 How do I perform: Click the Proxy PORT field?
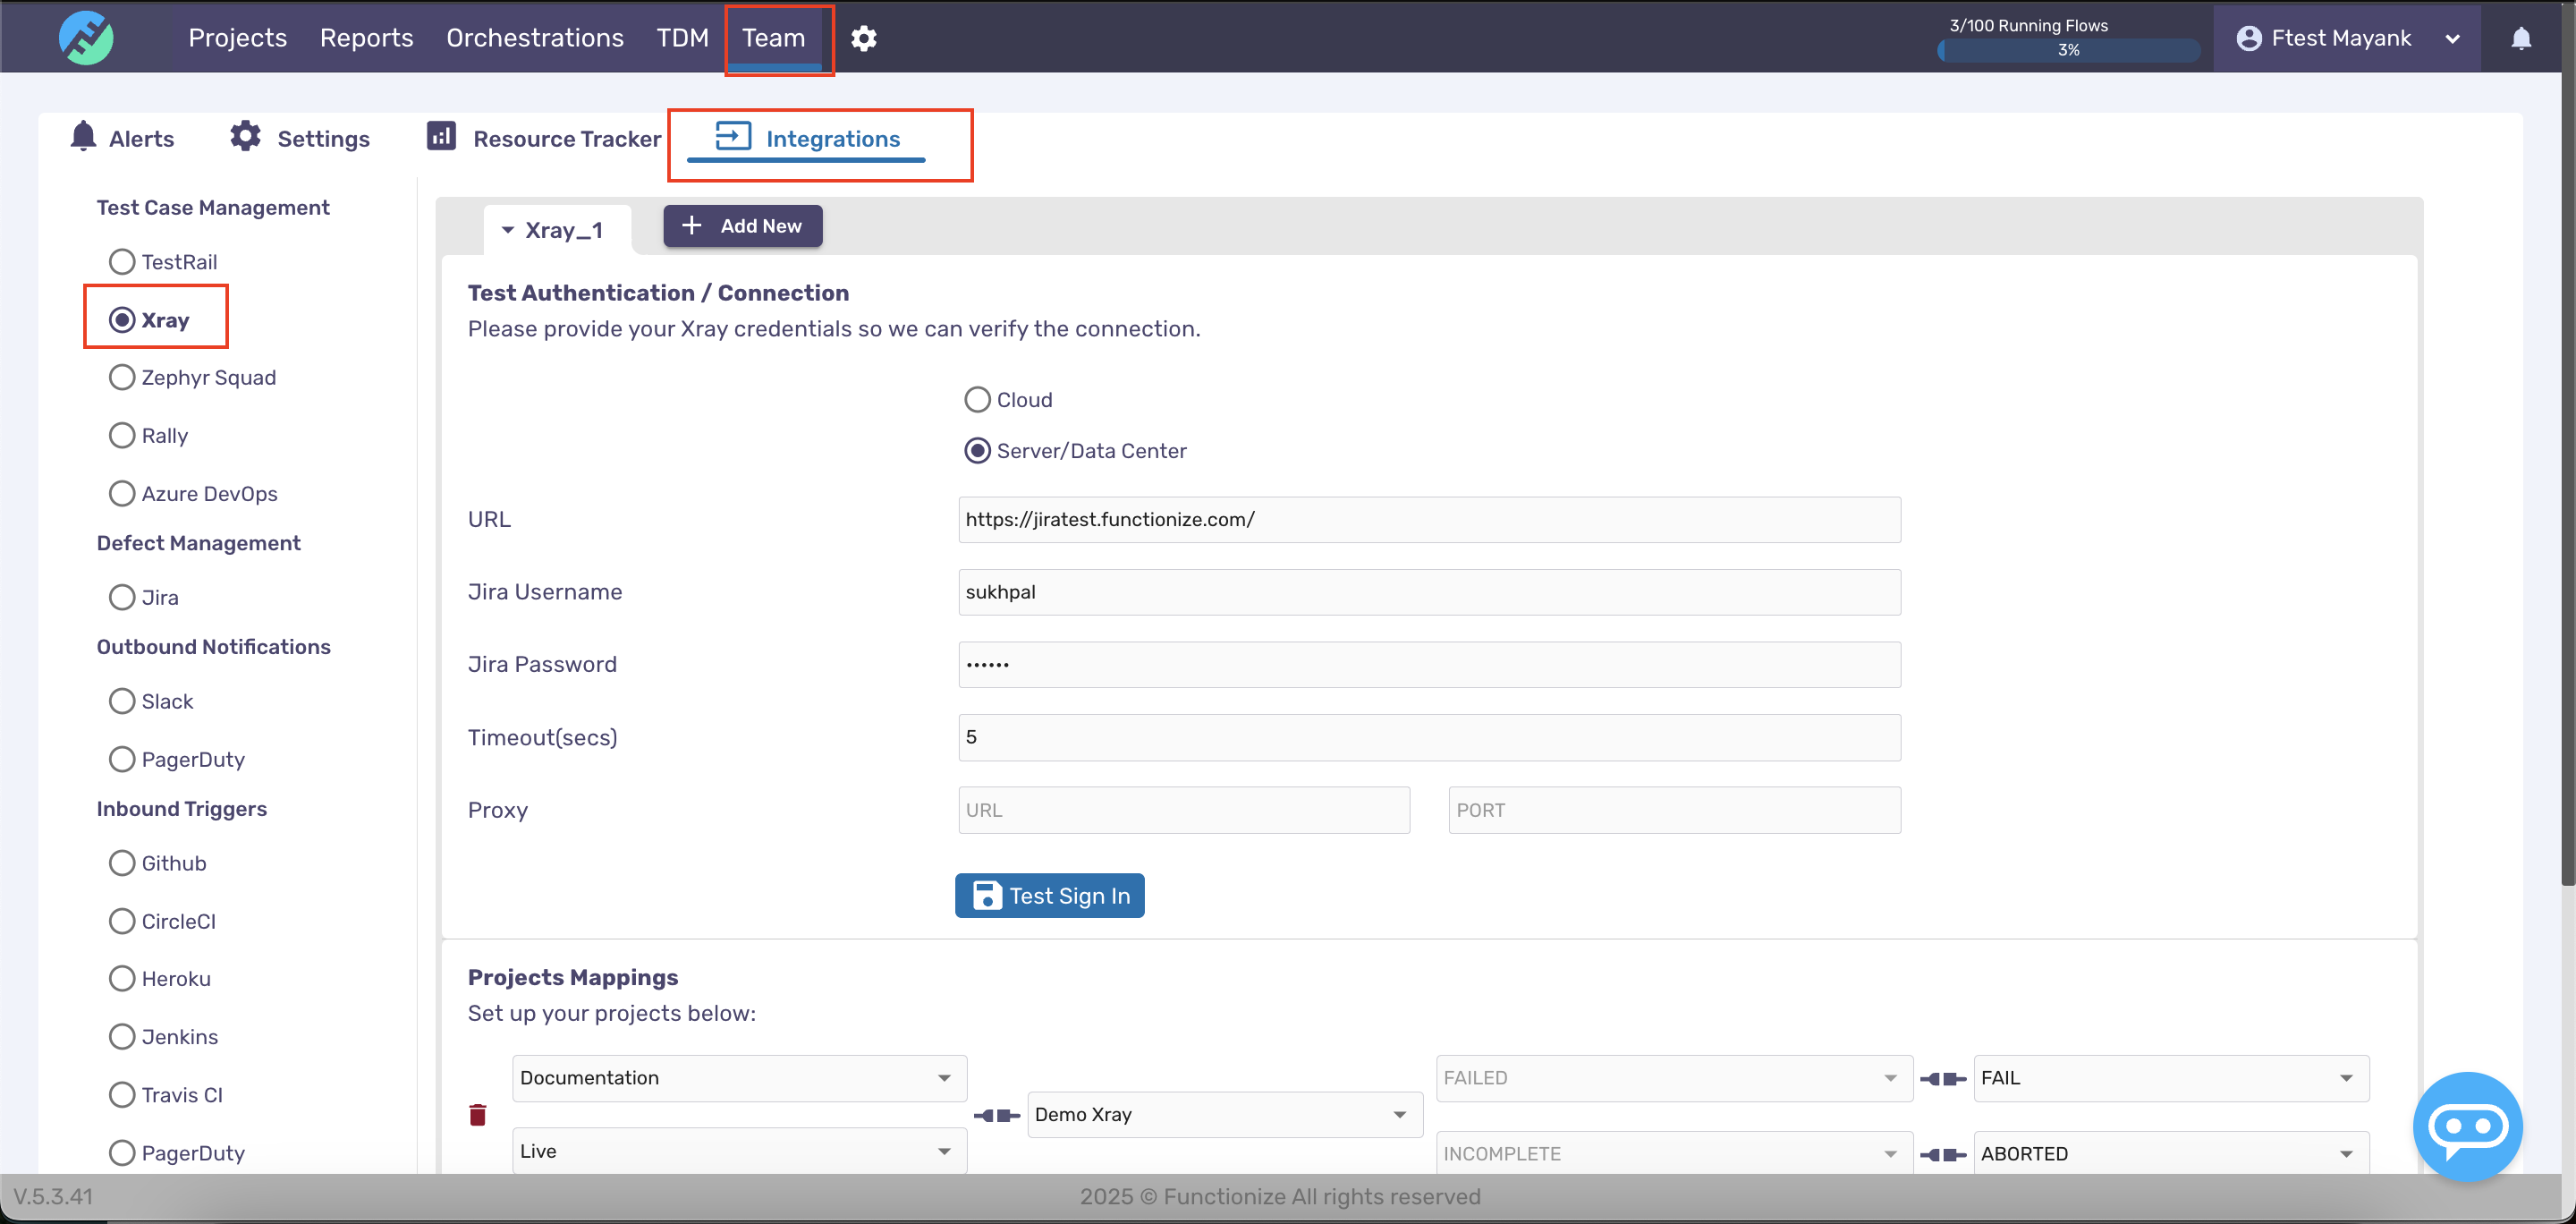click(x=1674, y=810)
